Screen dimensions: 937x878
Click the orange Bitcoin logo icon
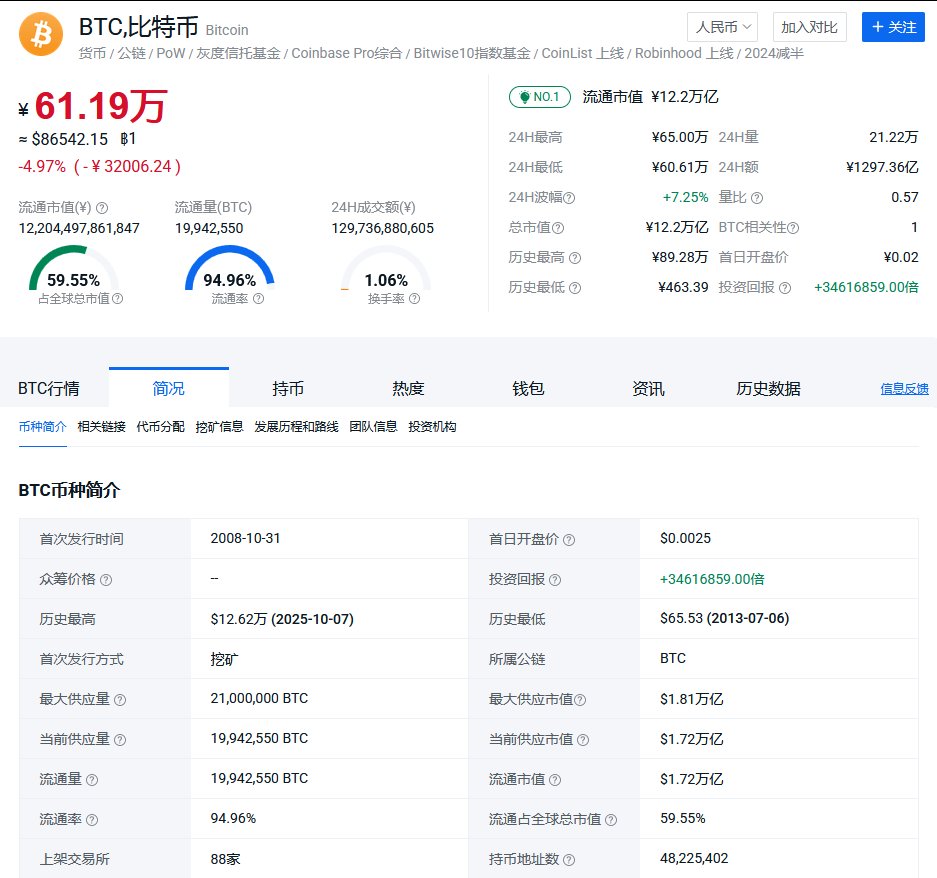pyautogui.click(x=41, y=34)
